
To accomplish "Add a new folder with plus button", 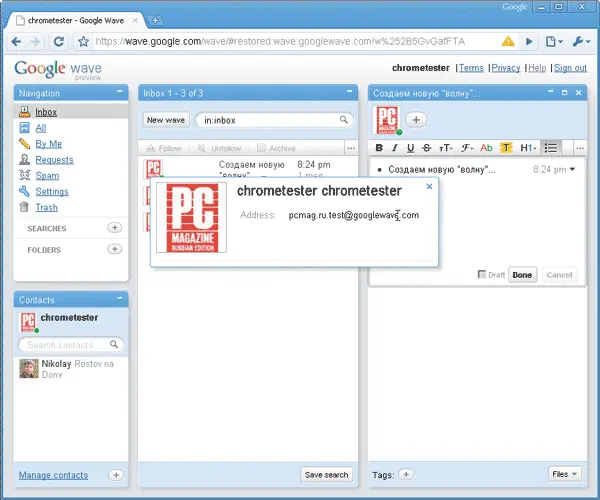I will [x=114, y=249].
